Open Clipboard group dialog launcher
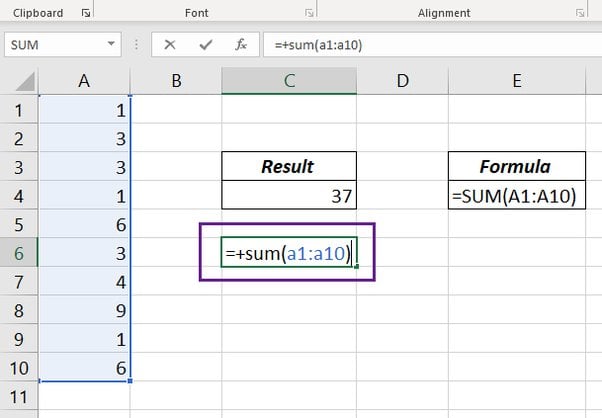Screen dimensions: 602x418 pos(84,13)
